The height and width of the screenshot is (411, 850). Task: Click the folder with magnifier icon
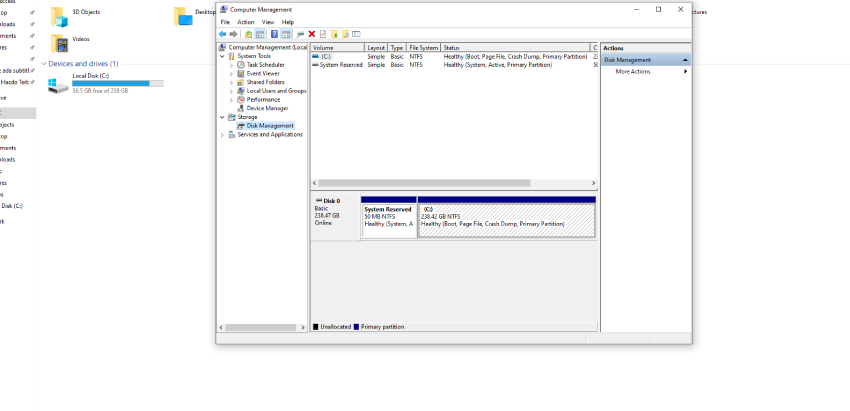345,34
